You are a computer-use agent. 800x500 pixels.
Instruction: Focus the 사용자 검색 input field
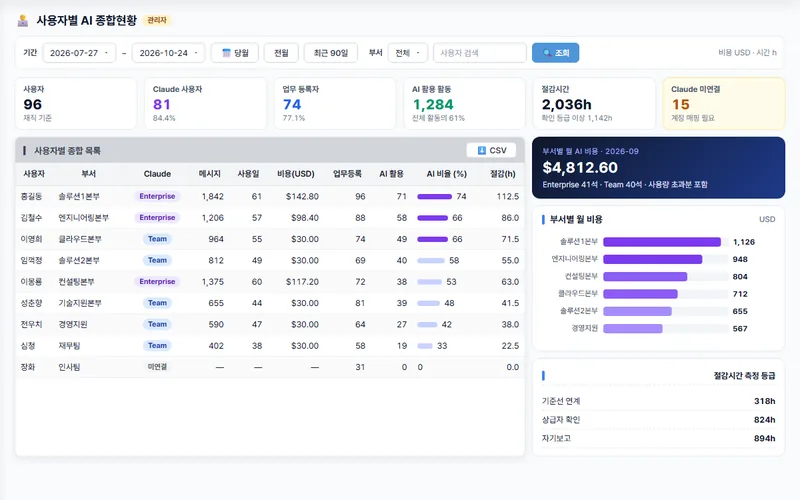tap(480, 53)
